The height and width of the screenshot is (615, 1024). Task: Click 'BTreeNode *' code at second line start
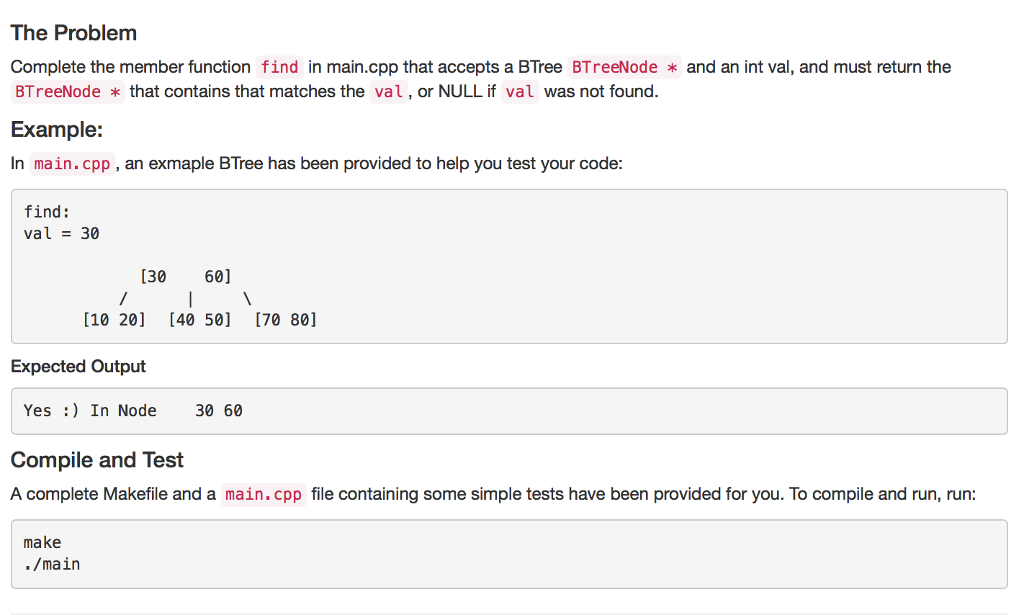pos(68,92)
